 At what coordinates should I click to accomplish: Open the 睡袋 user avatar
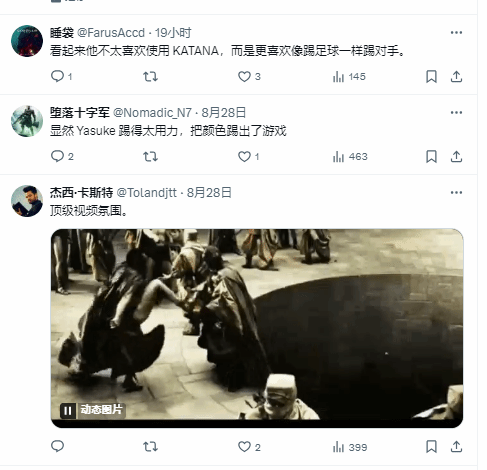click(x=27, y=41)
